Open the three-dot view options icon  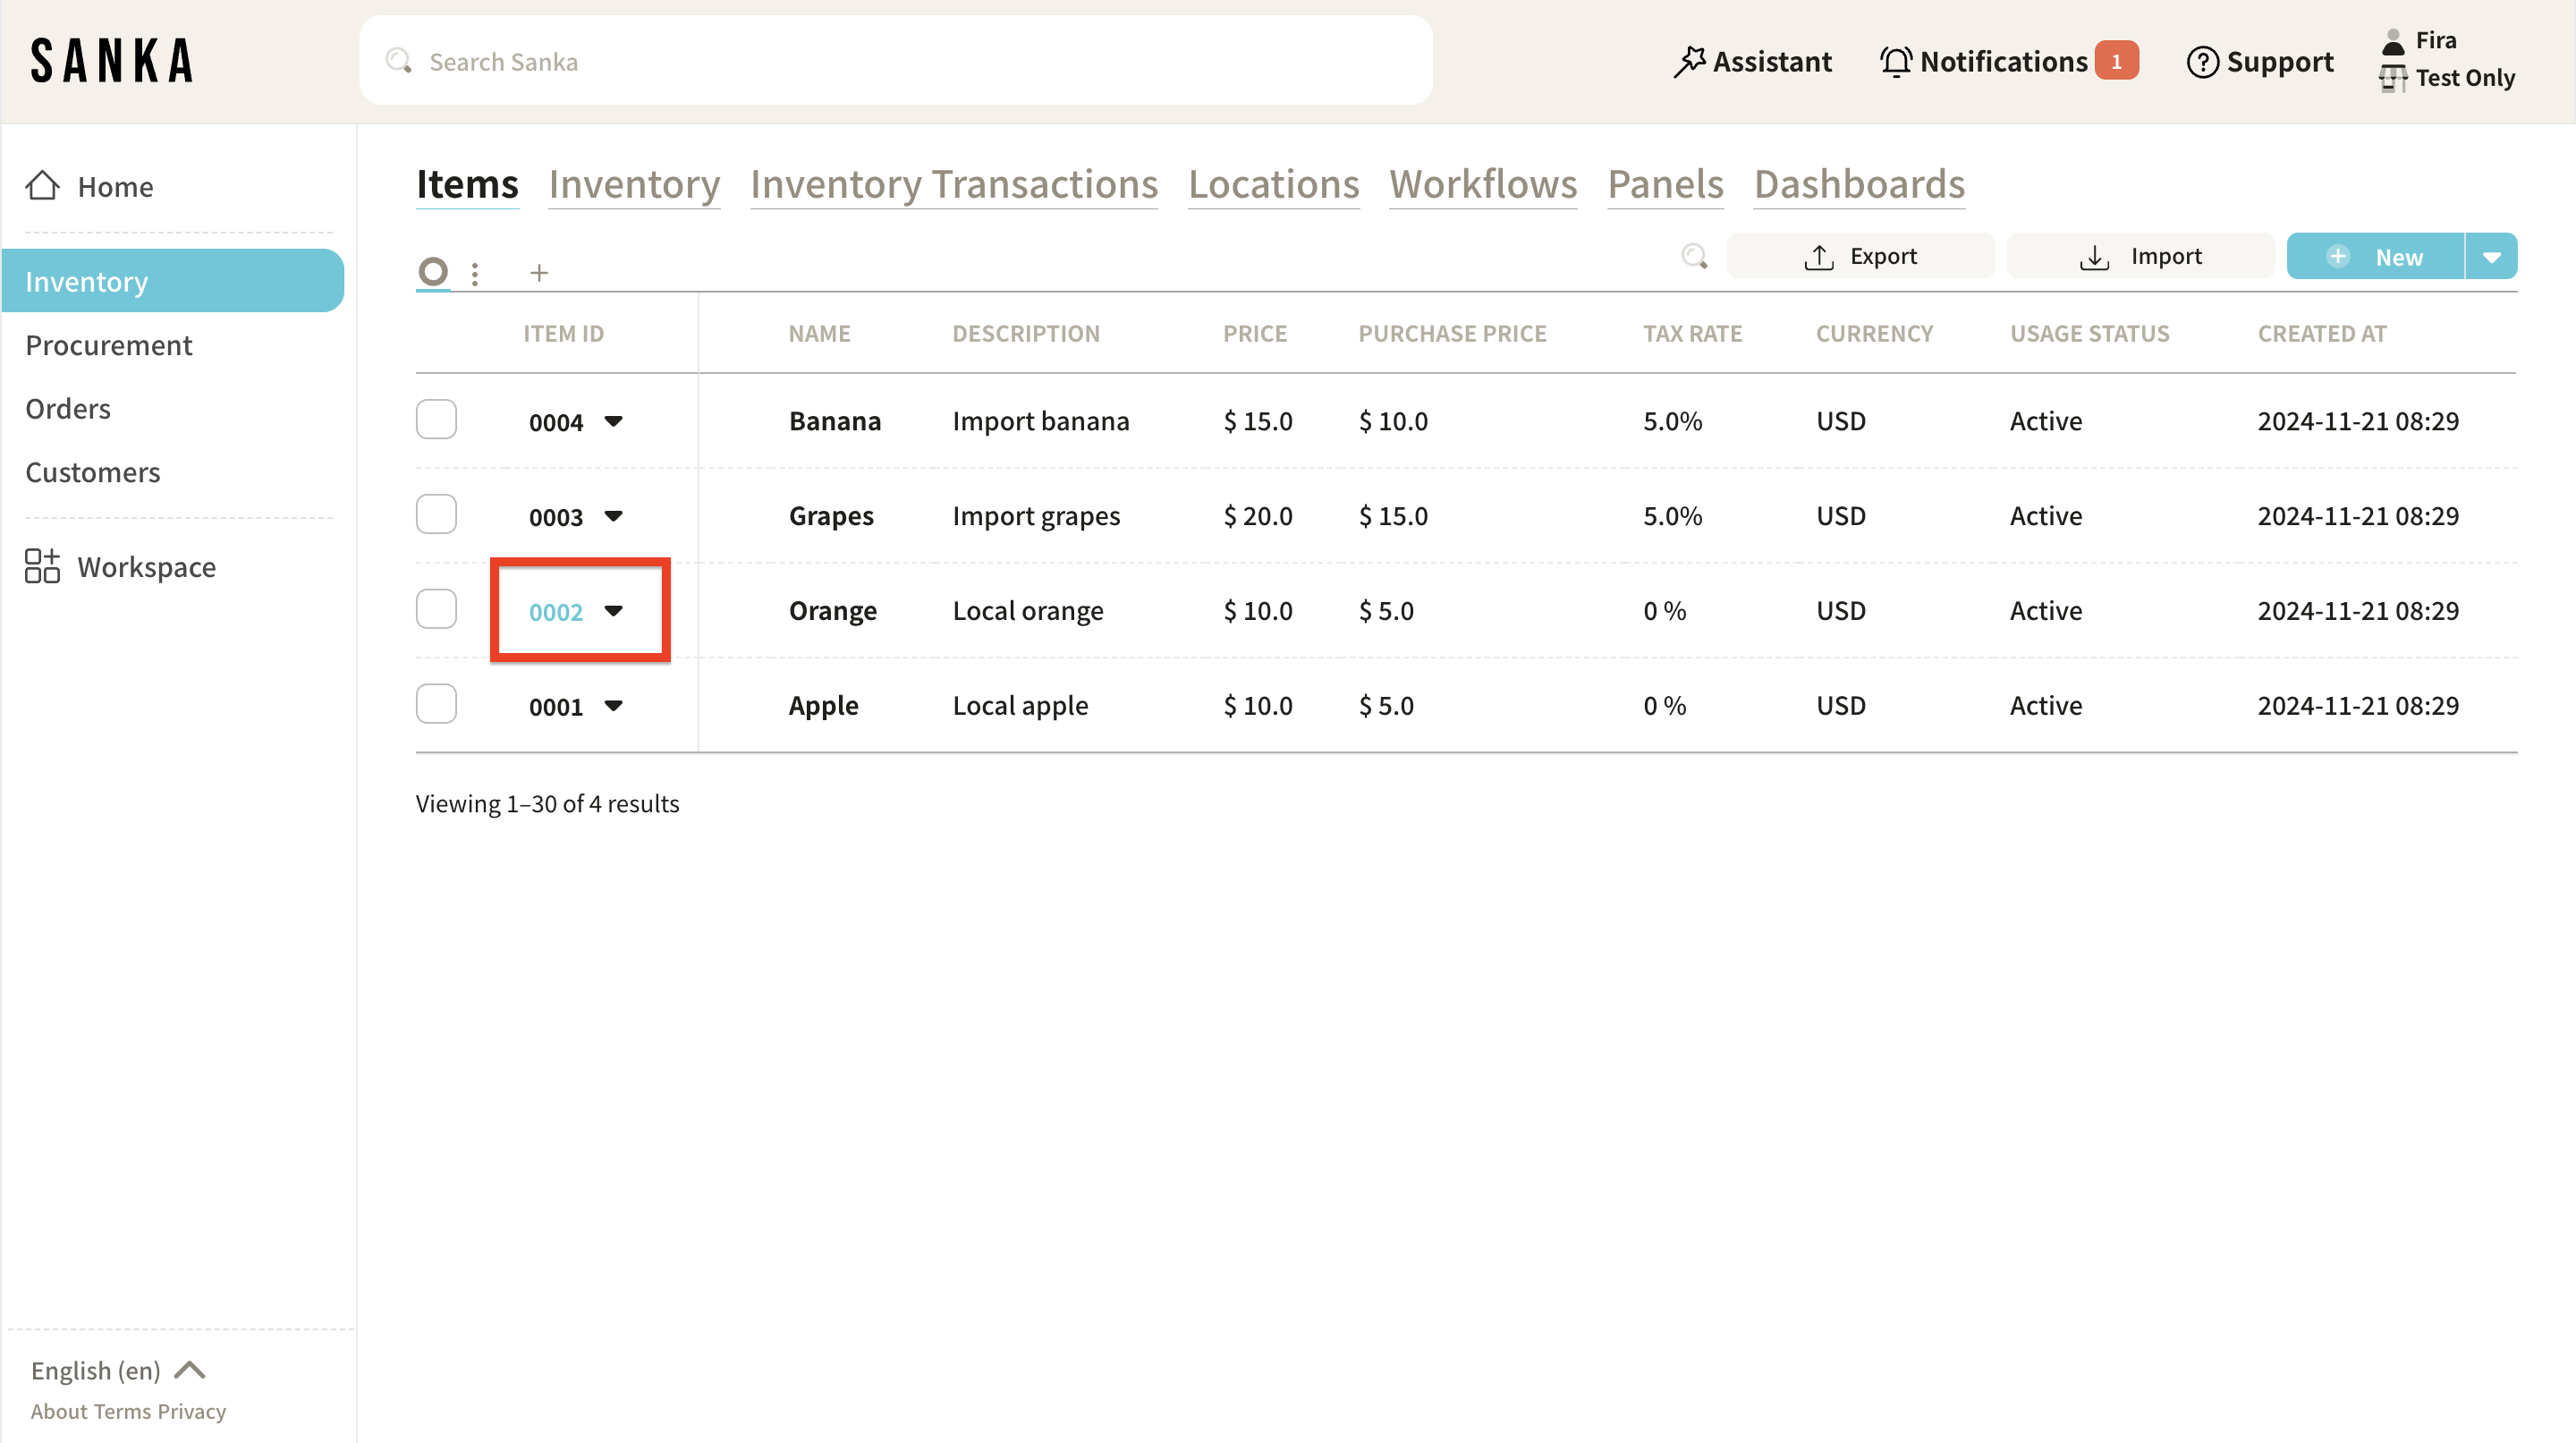point(475,272)
